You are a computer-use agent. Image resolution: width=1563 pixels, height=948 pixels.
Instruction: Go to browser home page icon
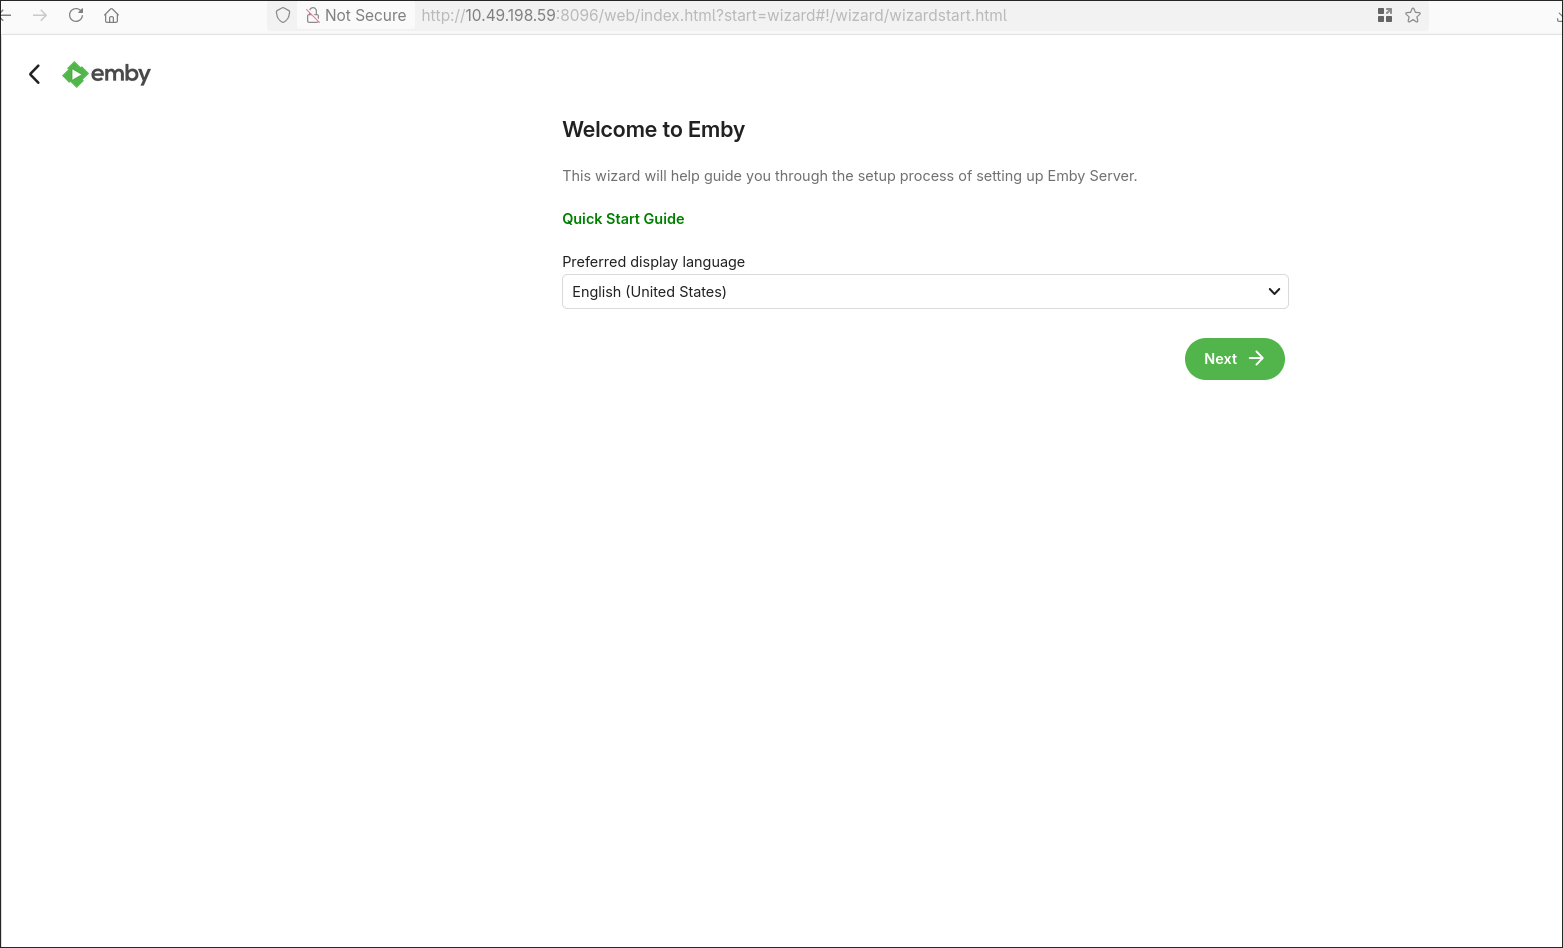112,15
